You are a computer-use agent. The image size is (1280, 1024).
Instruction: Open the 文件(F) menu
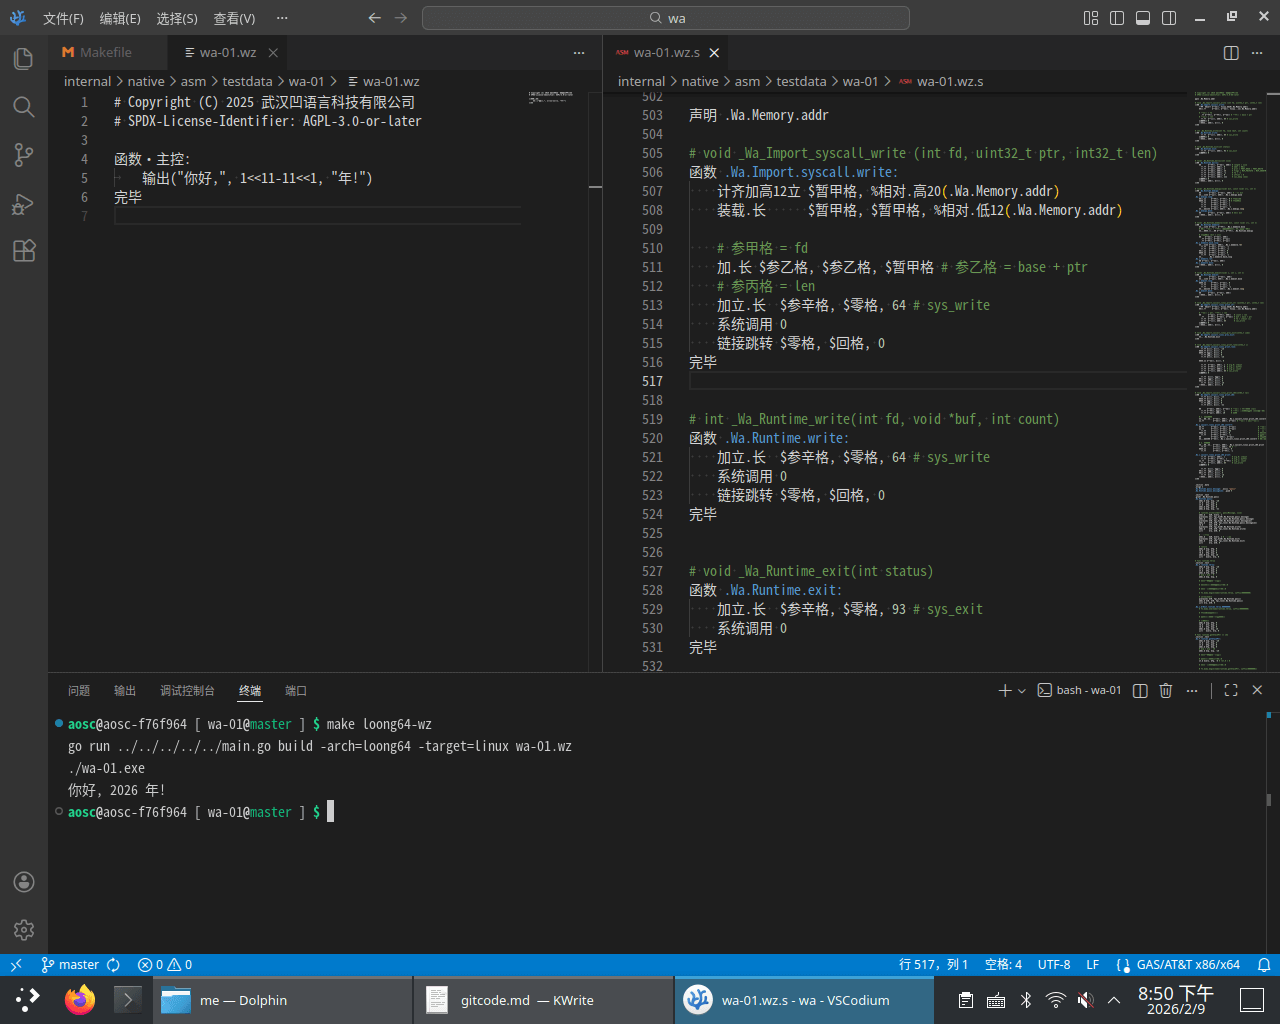(63, 18)
